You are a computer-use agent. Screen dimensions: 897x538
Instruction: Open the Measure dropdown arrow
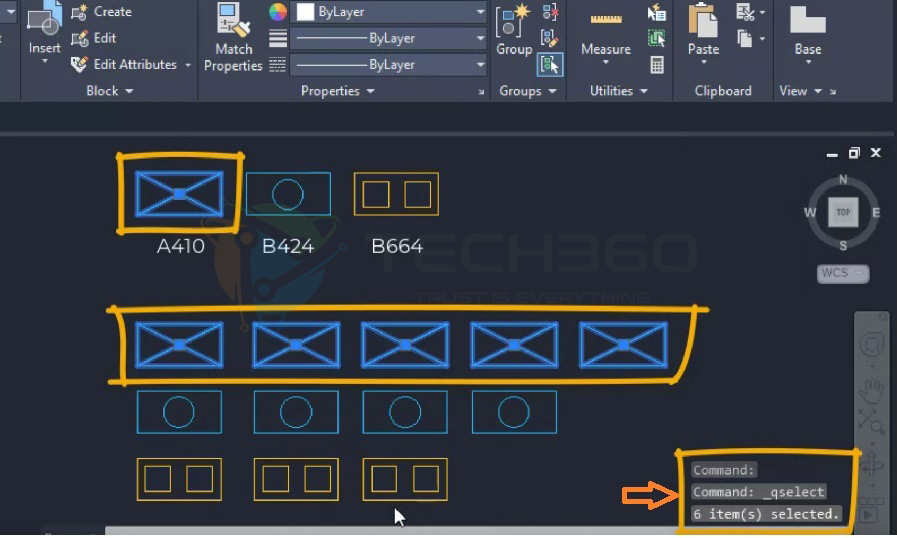tap(606, 62)
